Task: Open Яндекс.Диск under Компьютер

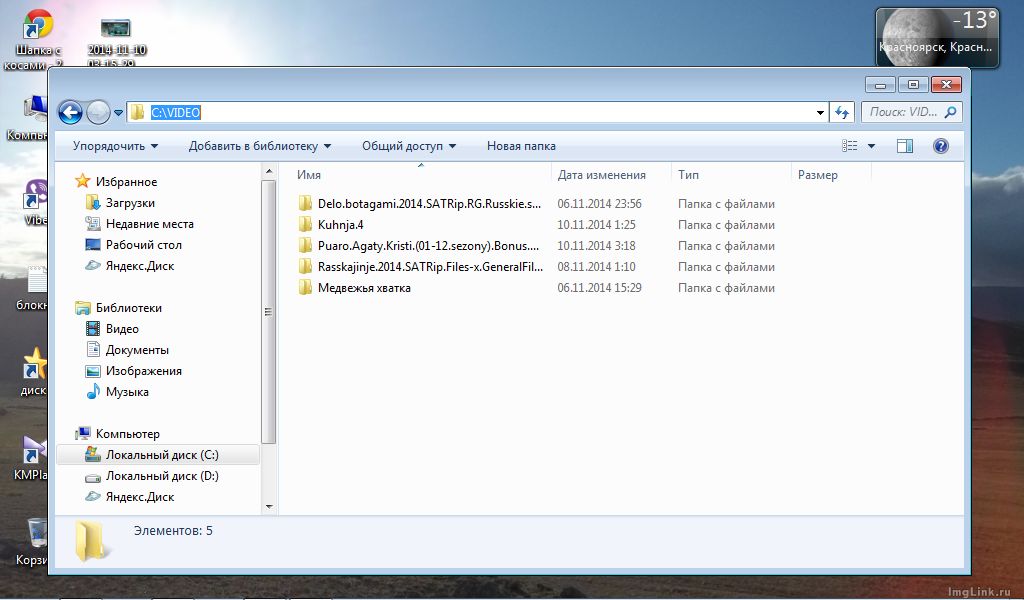Action: (x=140, y=497)
